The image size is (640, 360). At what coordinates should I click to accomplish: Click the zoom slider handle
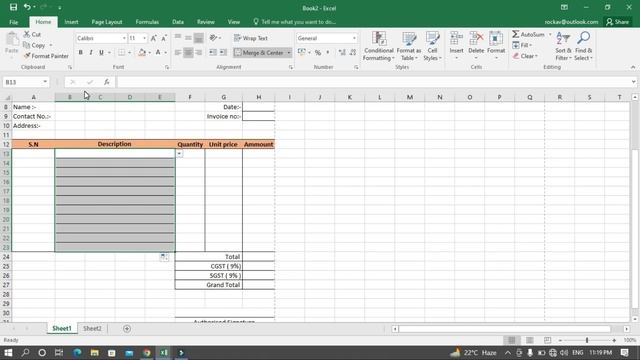tap(587, 340)
